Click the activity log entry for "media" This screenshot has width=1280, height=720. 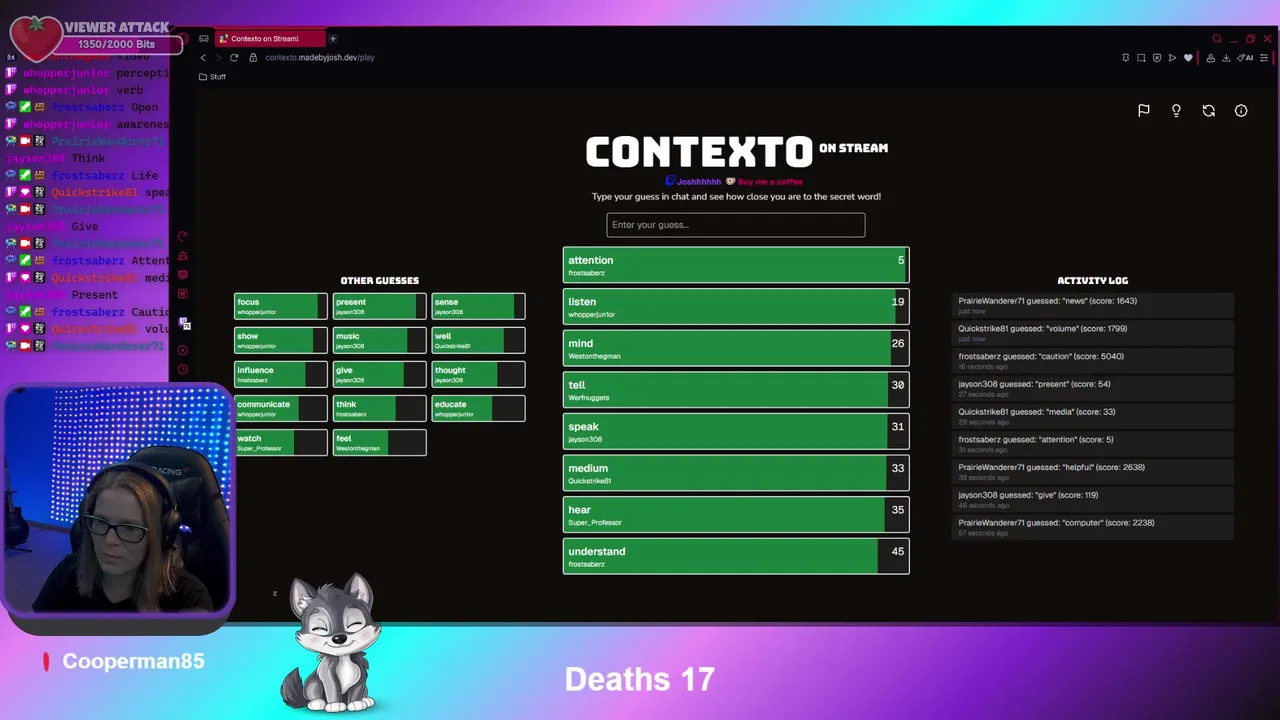[1093, 416]
